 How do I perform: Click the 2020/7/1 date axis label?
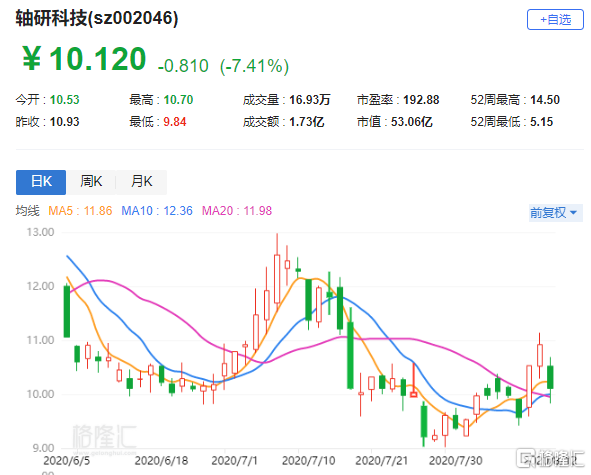[234, 461]
